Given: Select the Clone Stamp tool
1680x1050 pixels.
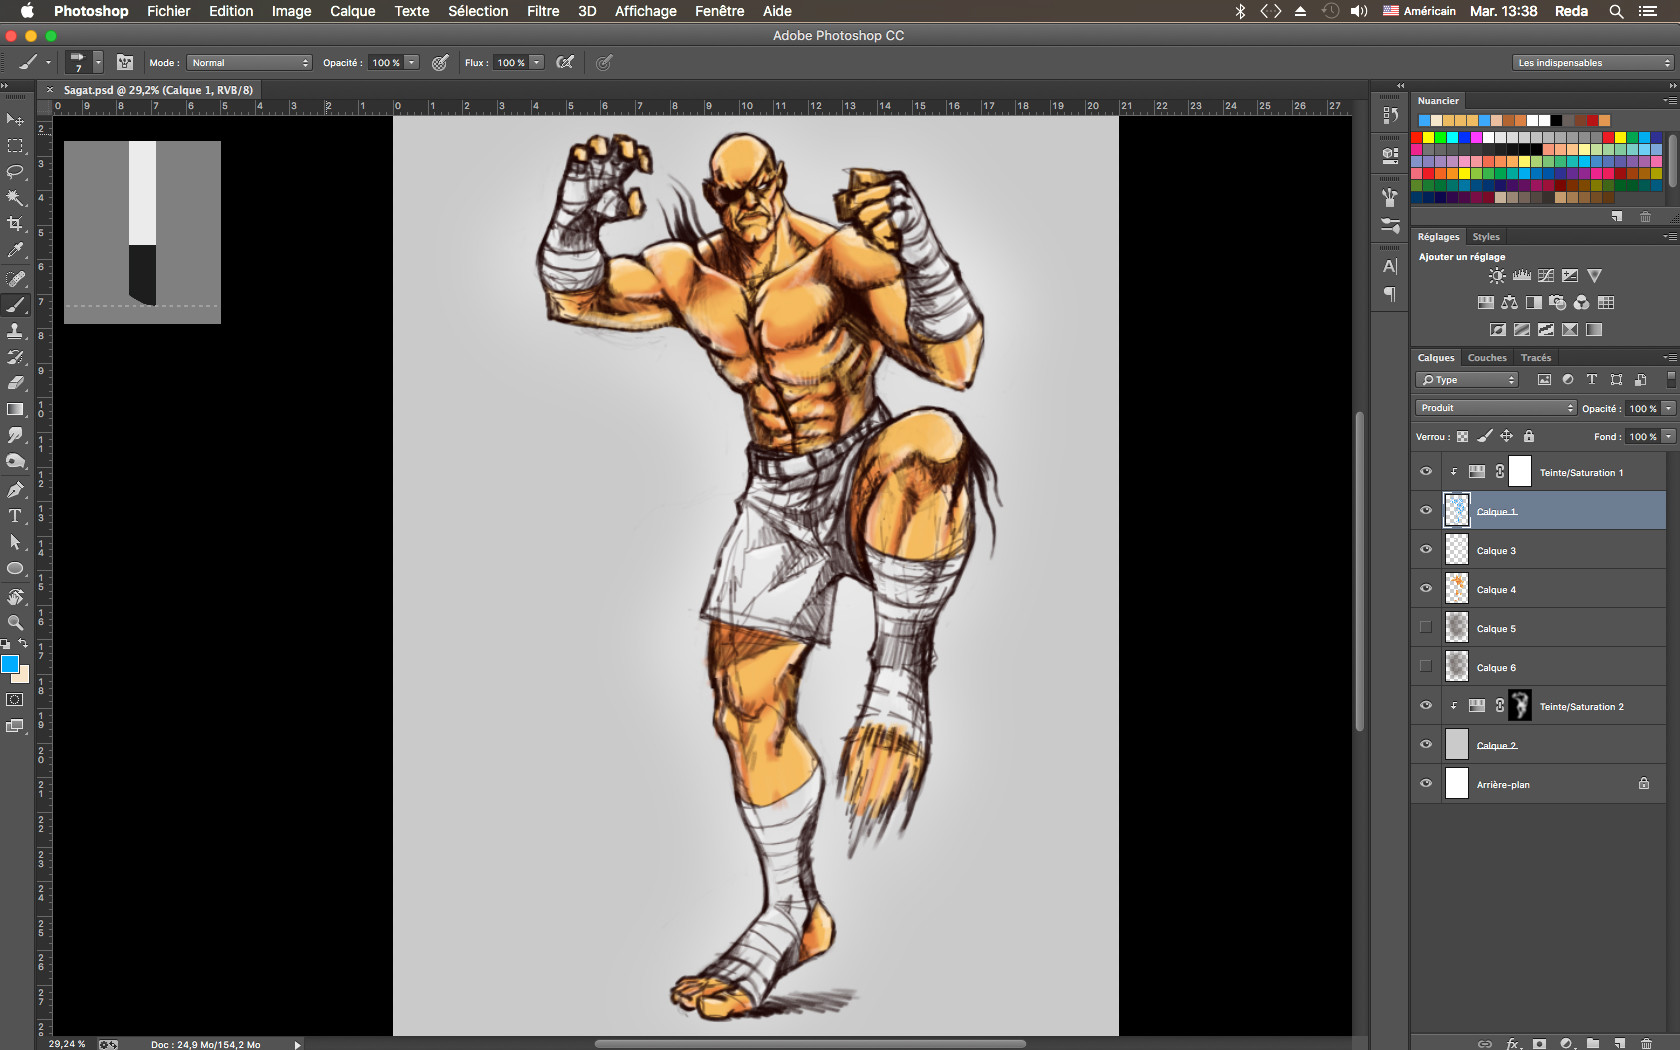Looking at the screenshot, I should click(15, 331).
